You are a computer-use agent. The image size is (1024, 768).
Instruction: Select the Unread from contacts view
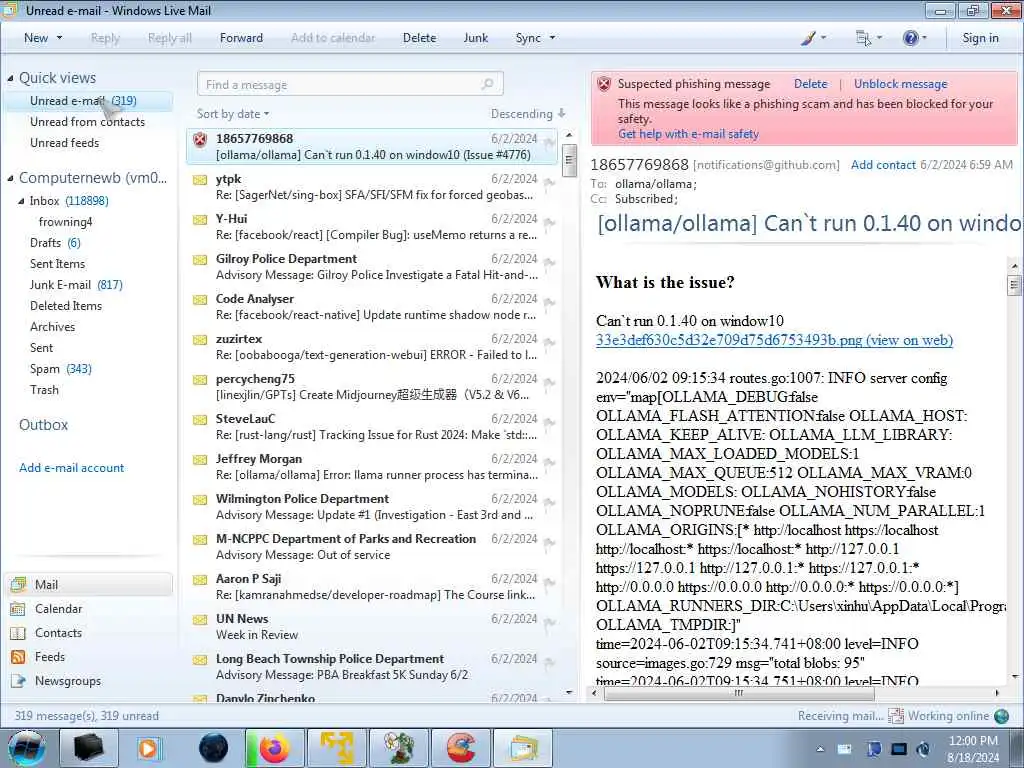(x=88, y=122)
